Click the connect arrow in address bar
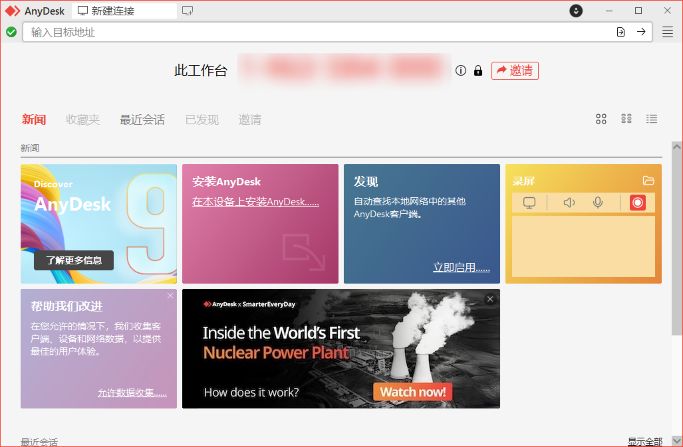Viewport: 683px width, 447px height. tap(641, 32)
